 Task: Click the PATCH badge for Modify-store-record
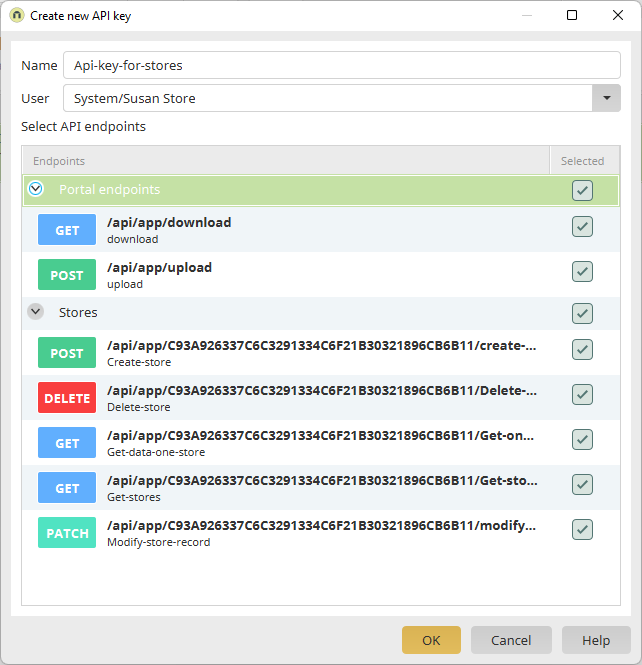click(67, 533)
